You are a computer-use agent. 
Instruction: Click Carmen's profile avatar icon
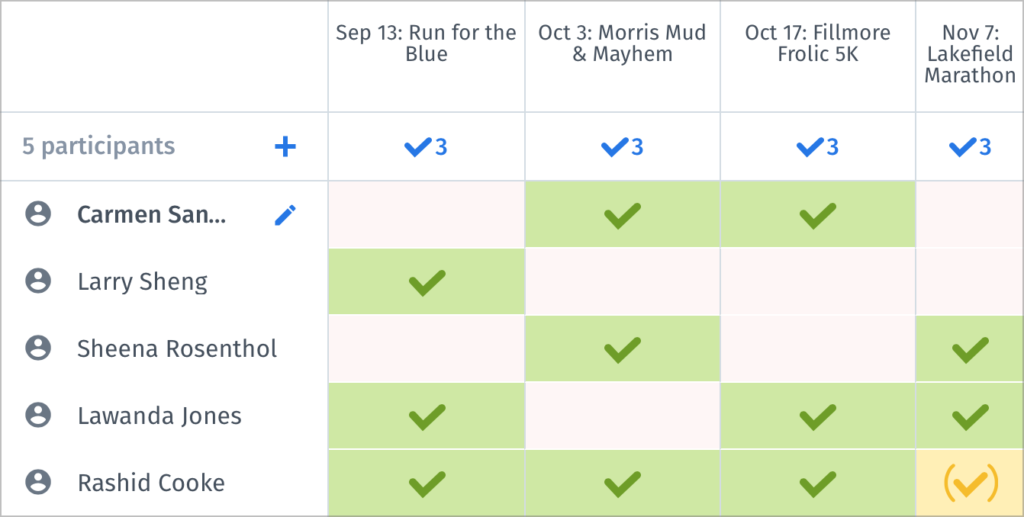pos(38,214)
